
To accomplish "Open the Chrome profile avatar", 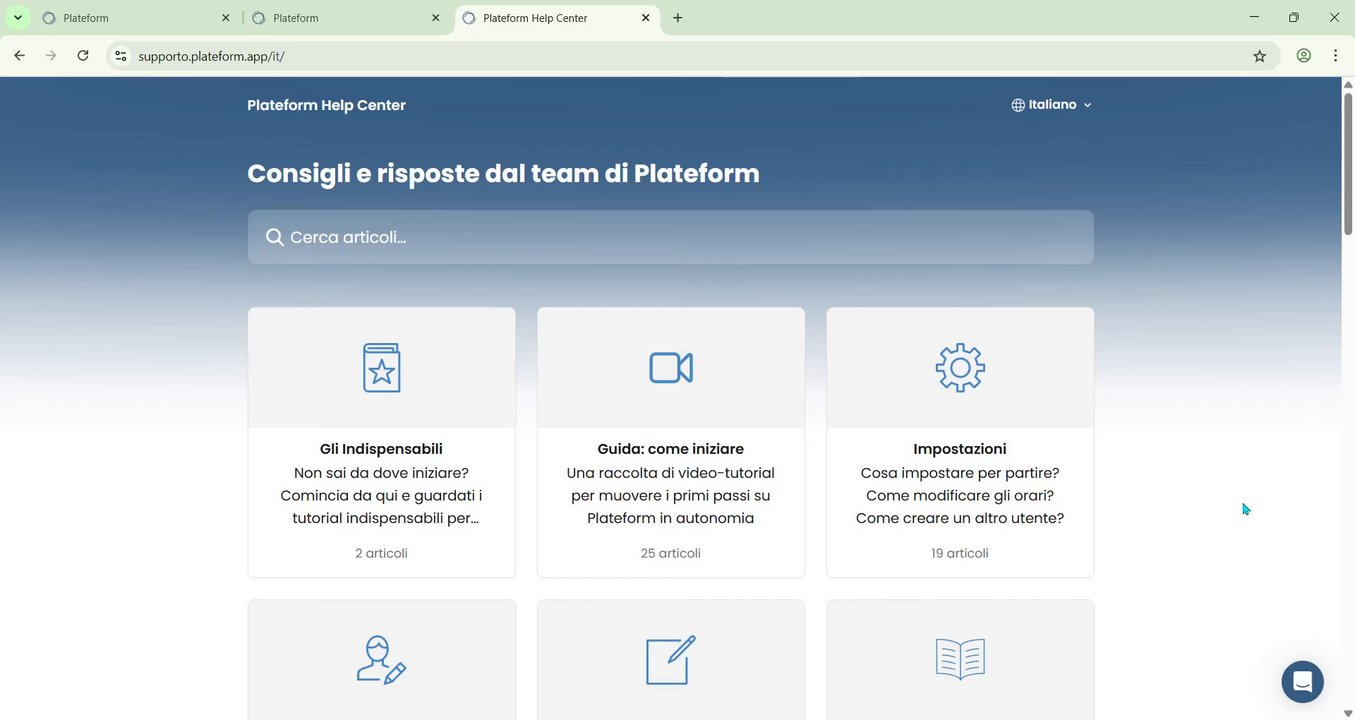I will [x=1303, y=56].
